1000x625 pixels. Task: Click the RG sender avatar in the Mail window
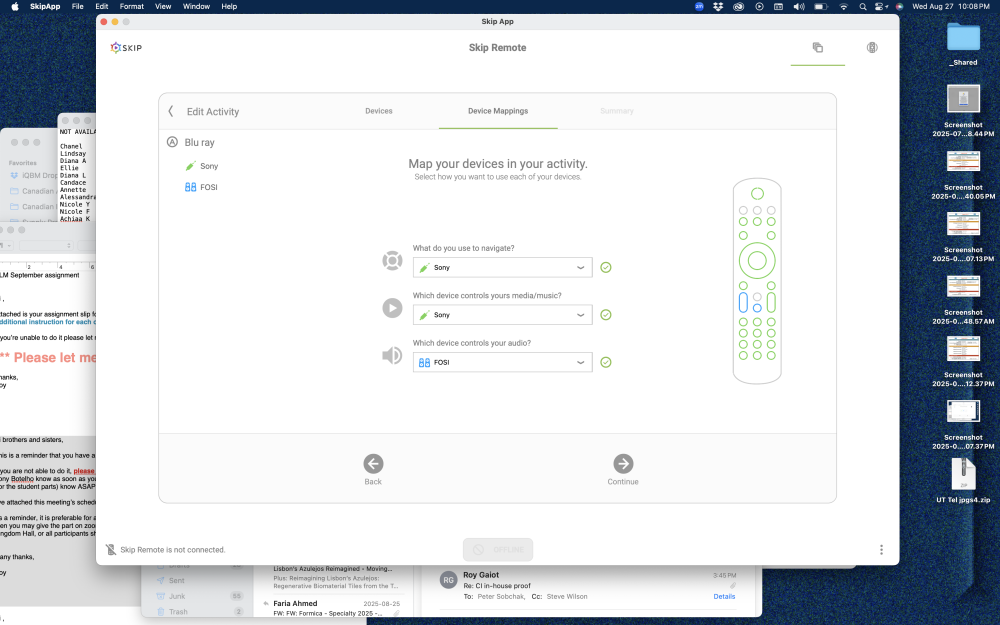point(449,580)
